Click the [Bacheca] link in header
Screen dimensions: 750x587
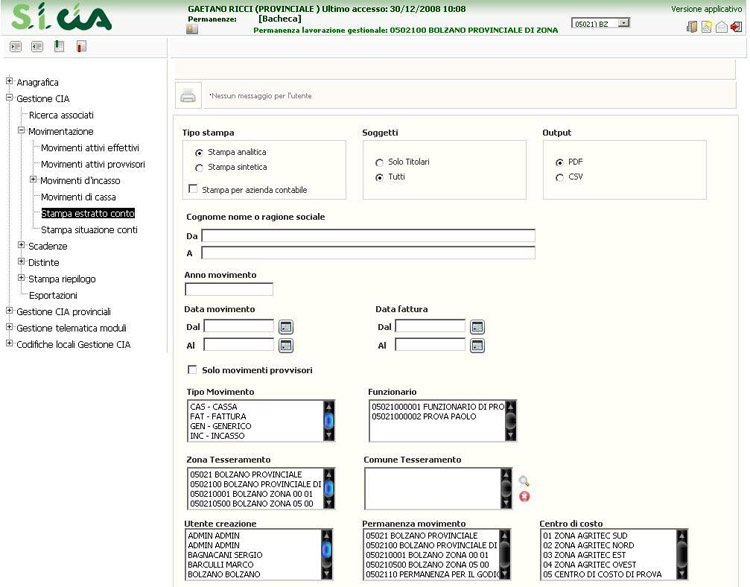[x=280, y=19]
